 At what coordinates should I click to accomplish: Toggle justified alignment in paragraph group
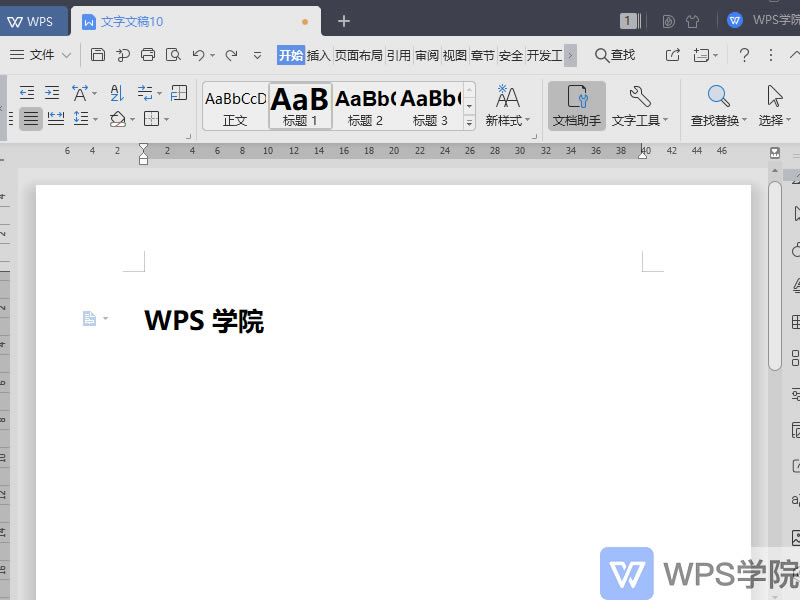point(30,118)
